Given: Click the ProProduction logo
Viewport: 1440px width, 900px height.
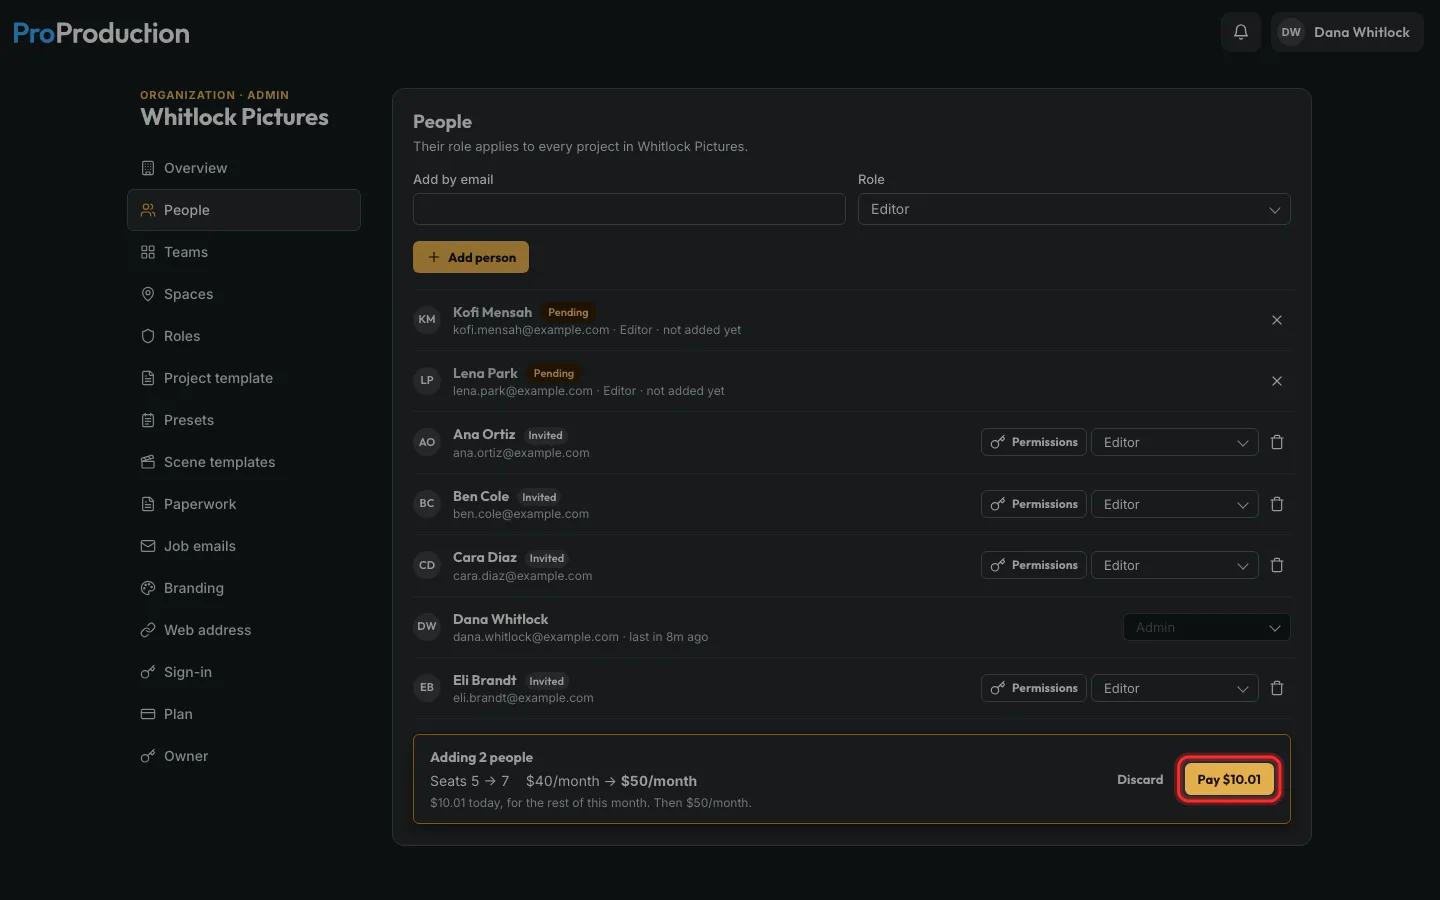Looking at the screenshot, I should (101, 33).
